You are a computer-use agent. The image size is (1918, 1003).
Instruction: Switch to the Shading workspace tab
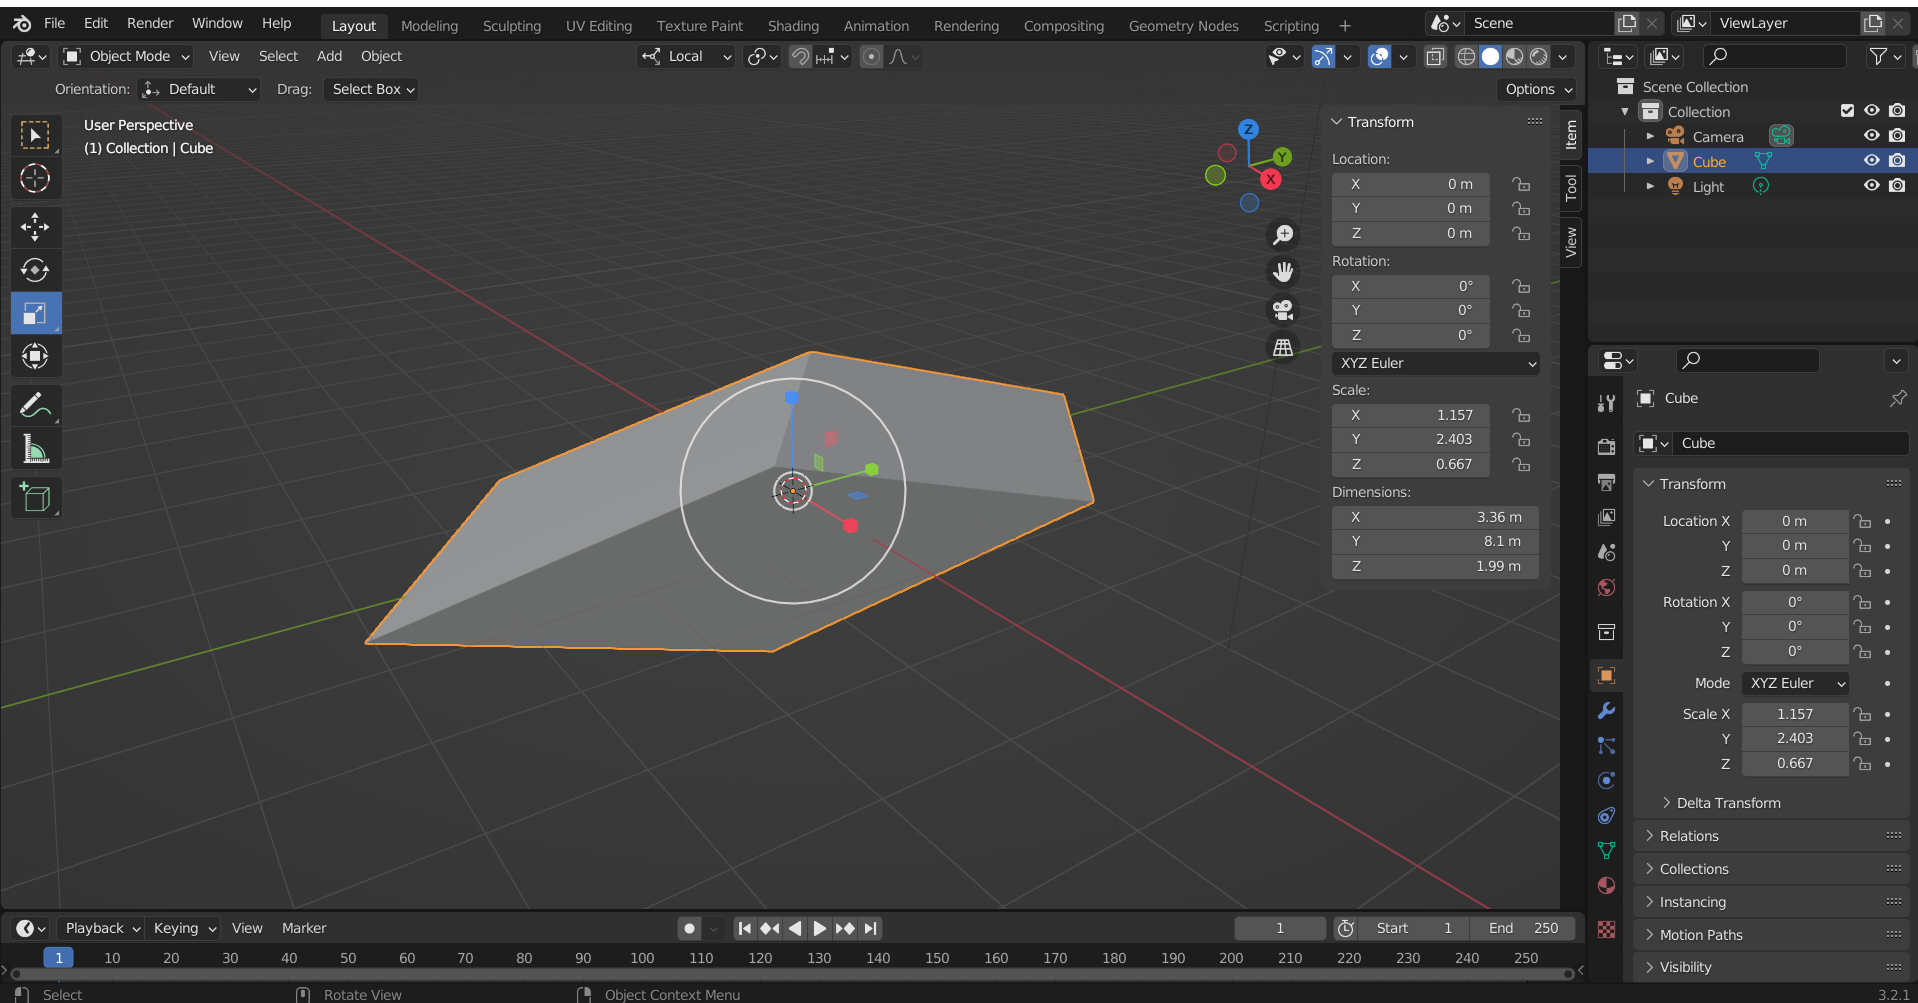tap(793, 26)
